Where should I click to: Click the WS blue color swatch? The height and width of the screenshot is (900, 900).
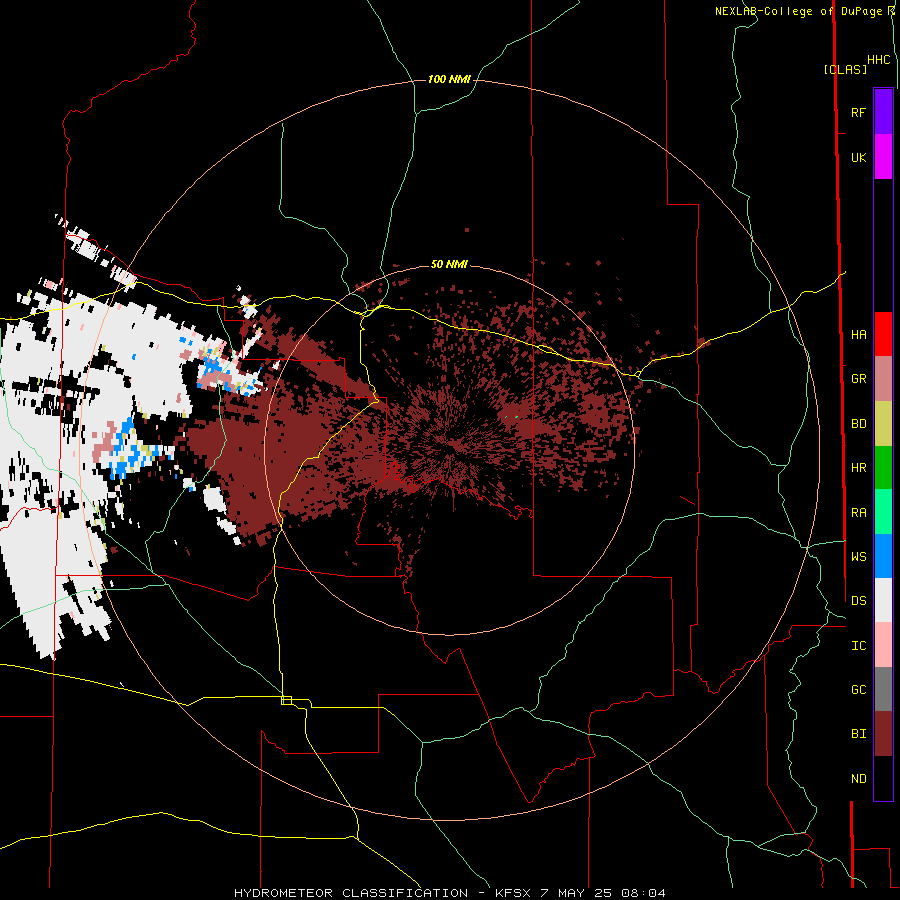click(883, 556)
